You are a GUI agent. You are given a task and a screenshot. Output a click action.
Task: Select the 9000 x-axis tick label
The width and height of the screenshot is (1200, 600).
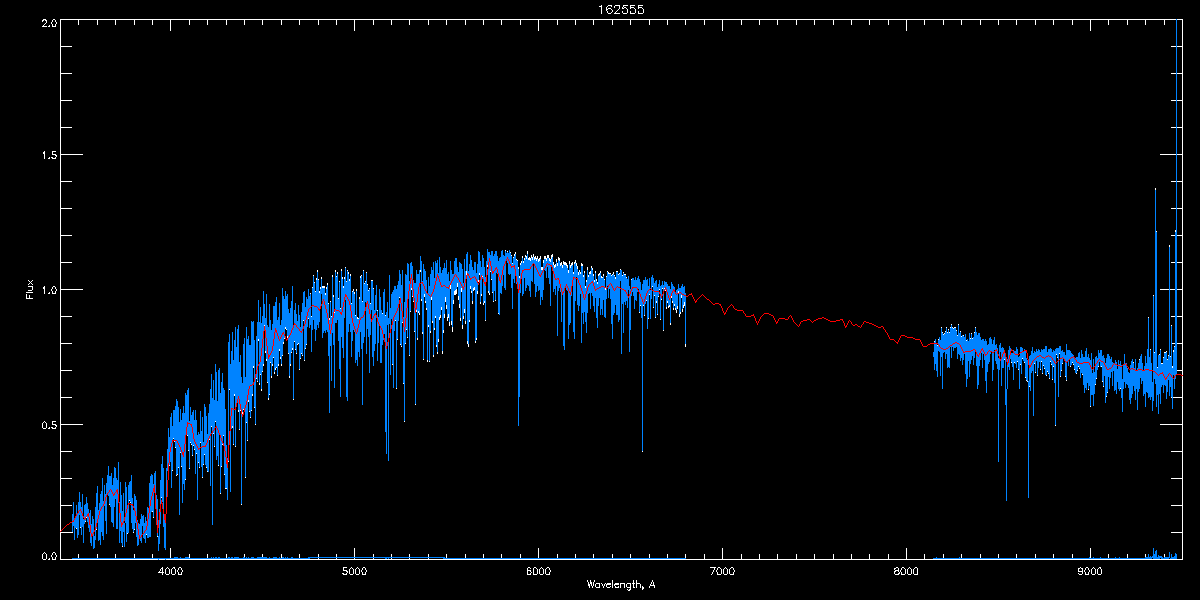[x=1090, y=571]
